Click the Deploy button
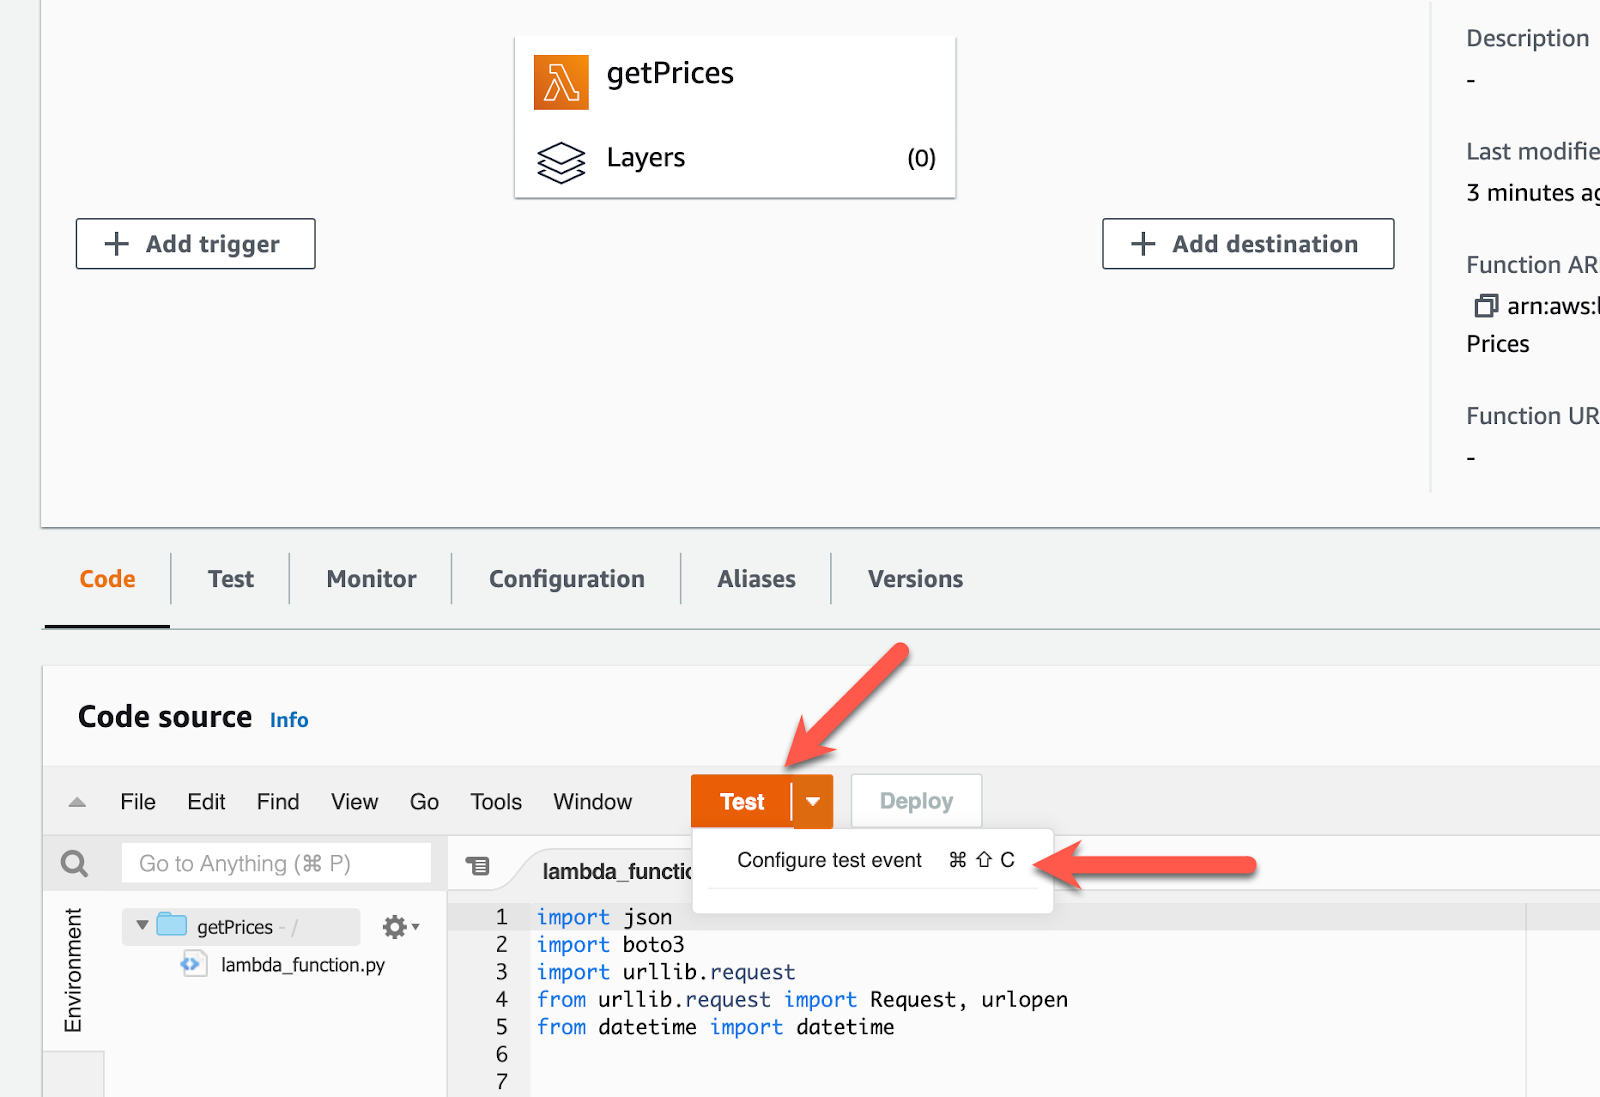 [x=916, y=801]
